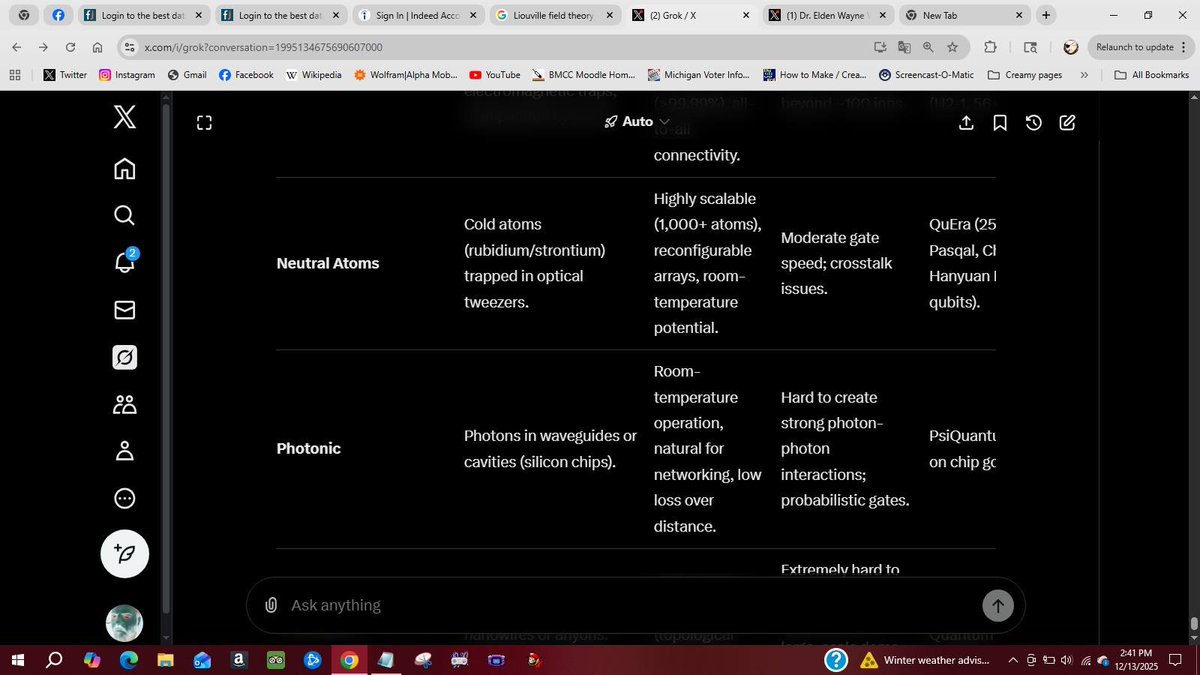Click Relaunch to update button
This screenshot has width=1200, height=675.
(1134, 47)
